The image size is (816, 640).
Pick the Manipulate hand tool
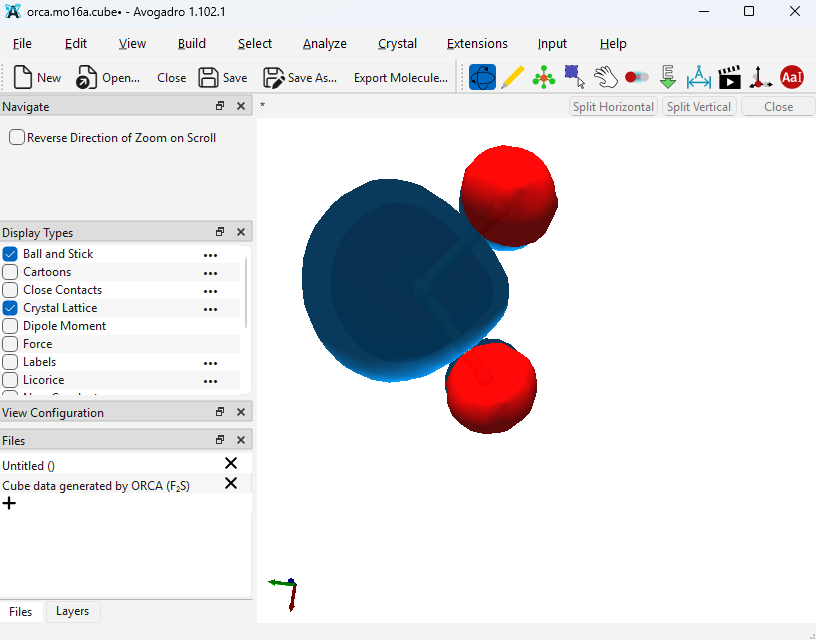(605, 77)
